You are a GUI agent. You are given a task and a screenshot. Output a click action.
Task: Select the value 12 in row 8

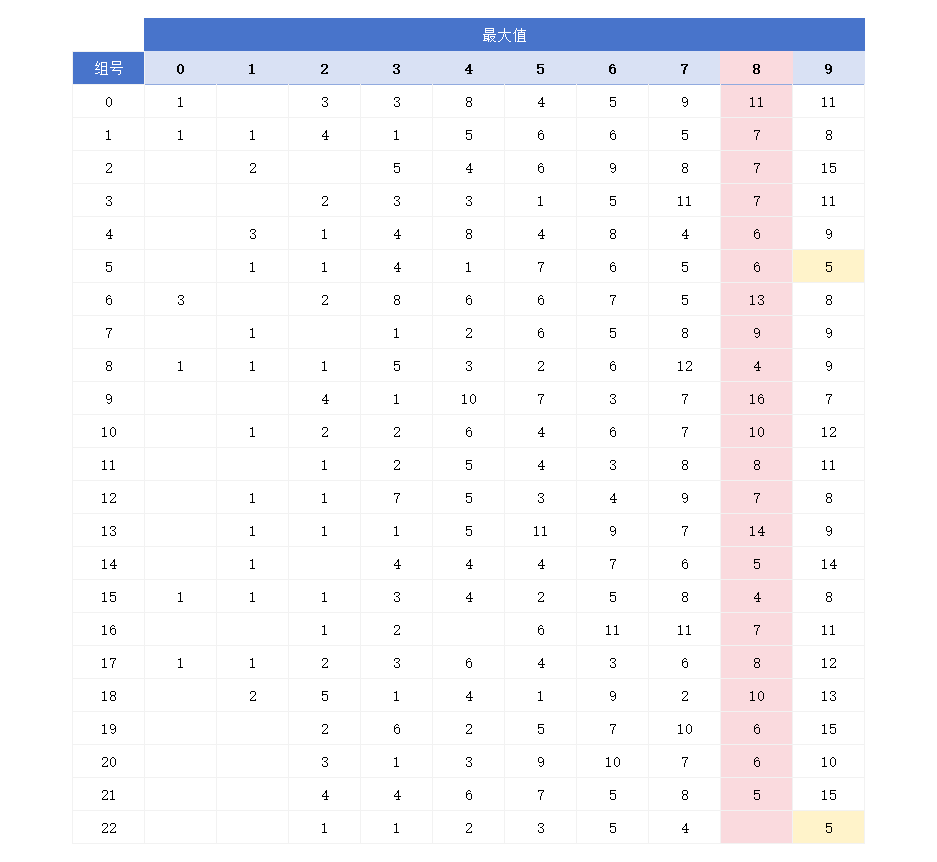684,366
